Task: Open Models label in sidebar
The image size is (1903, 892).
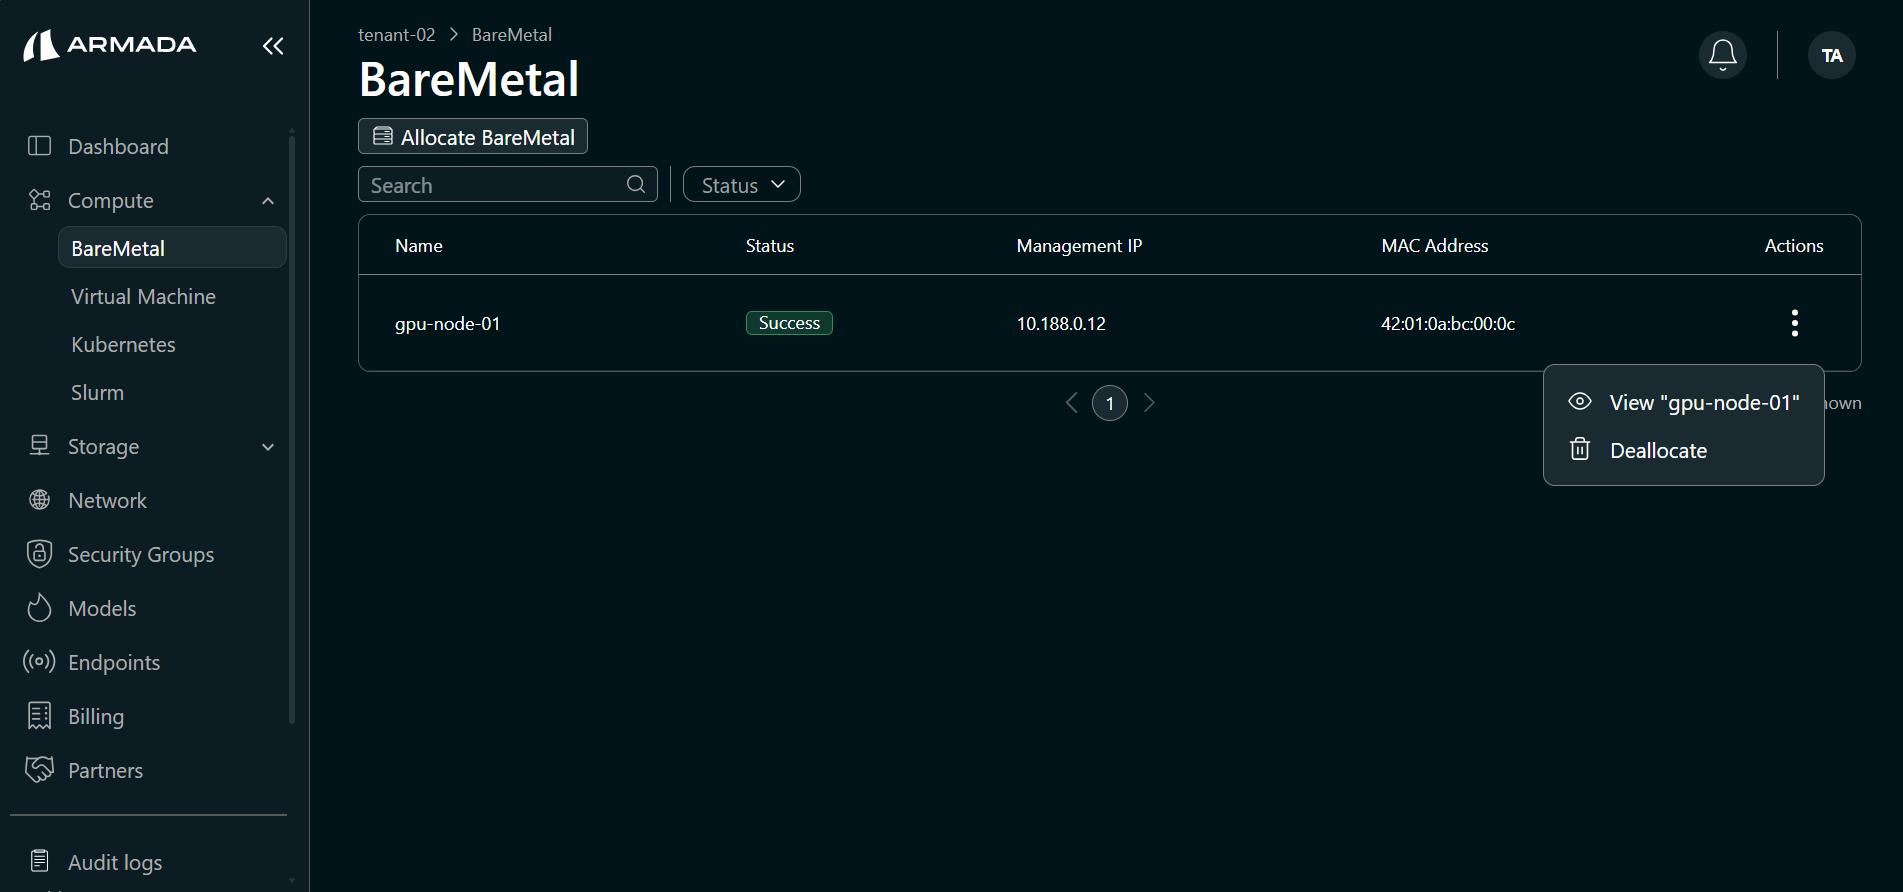Action: click(102, 608)
